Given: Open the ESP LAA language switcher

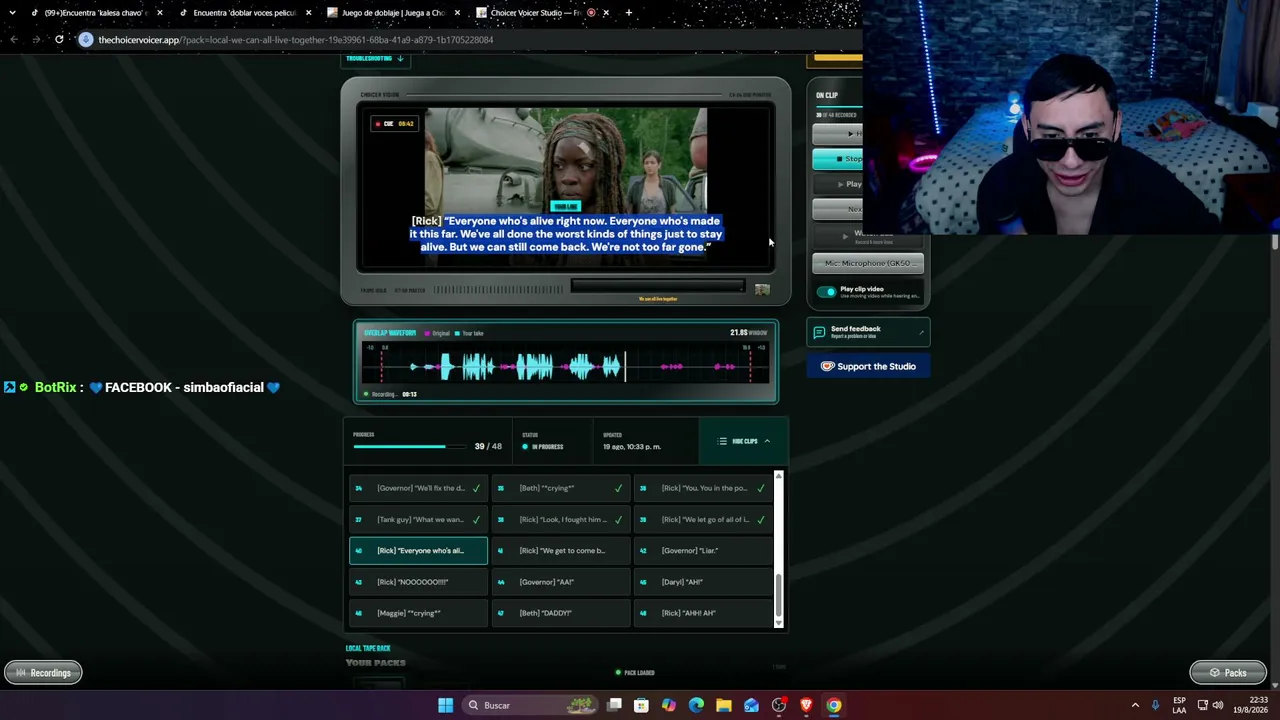Looking at the screenshot, I should (1180, 705).
